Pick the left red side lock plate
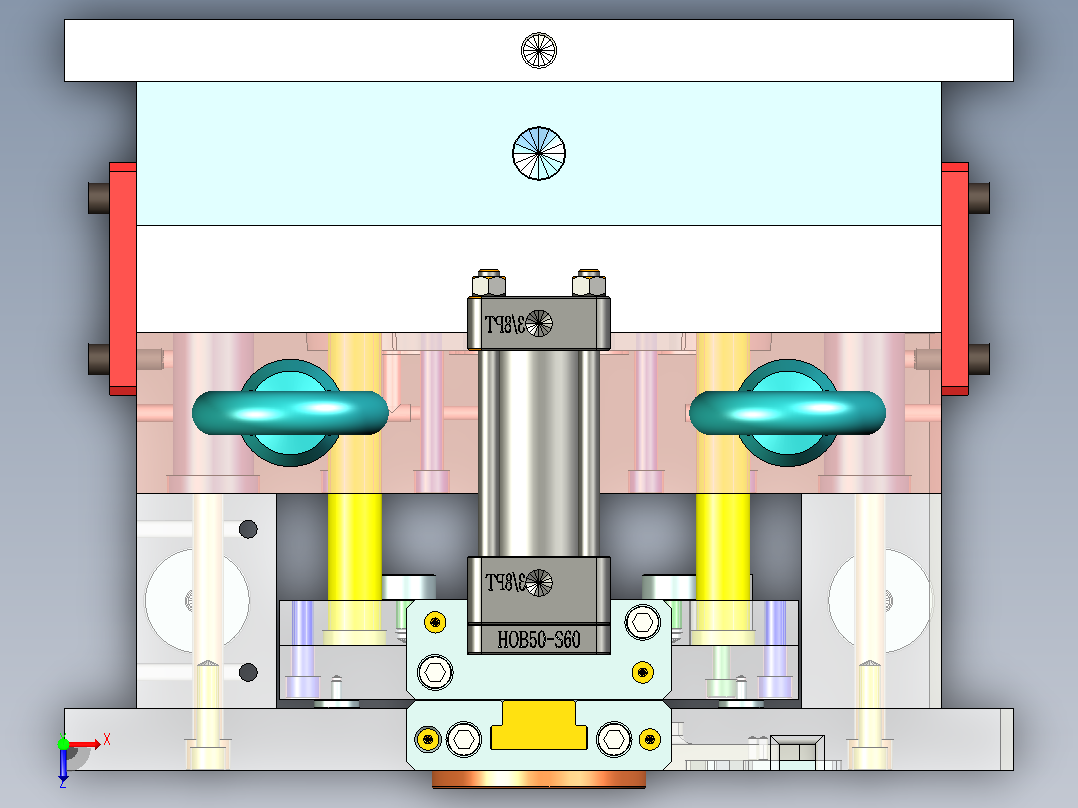1078x808 pixels. (123, 279)
